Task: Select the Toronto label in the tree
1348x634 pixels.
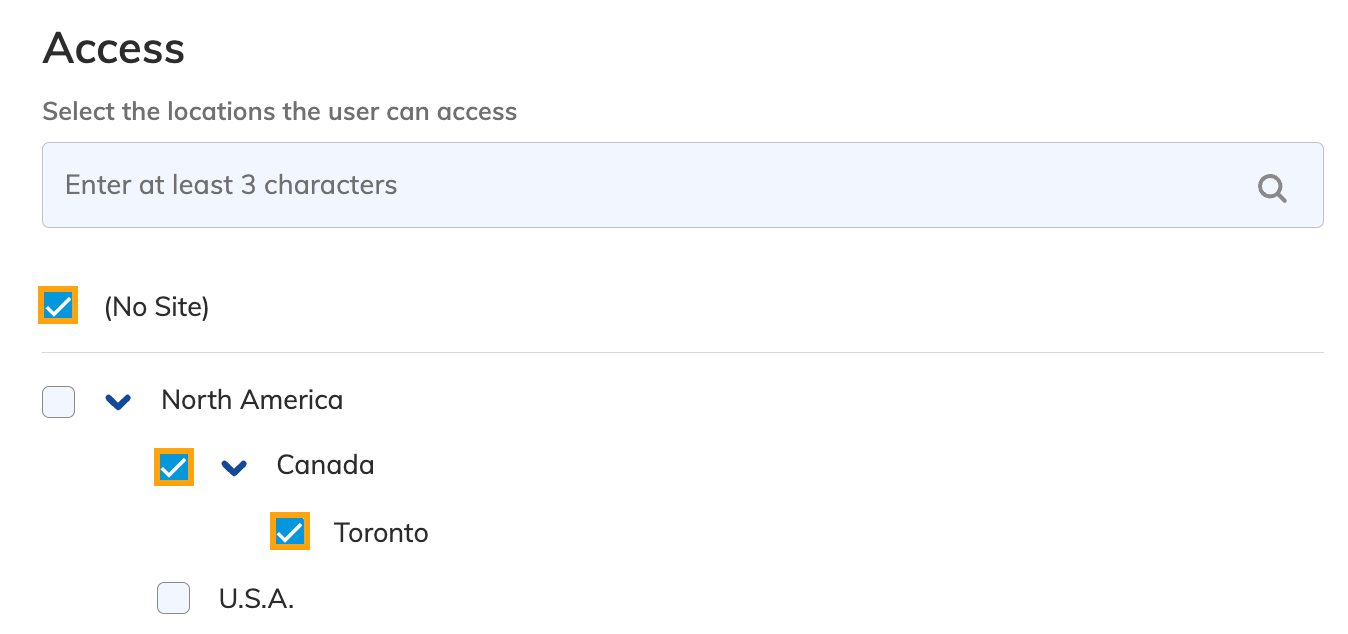Action: (x=381, y=532)
